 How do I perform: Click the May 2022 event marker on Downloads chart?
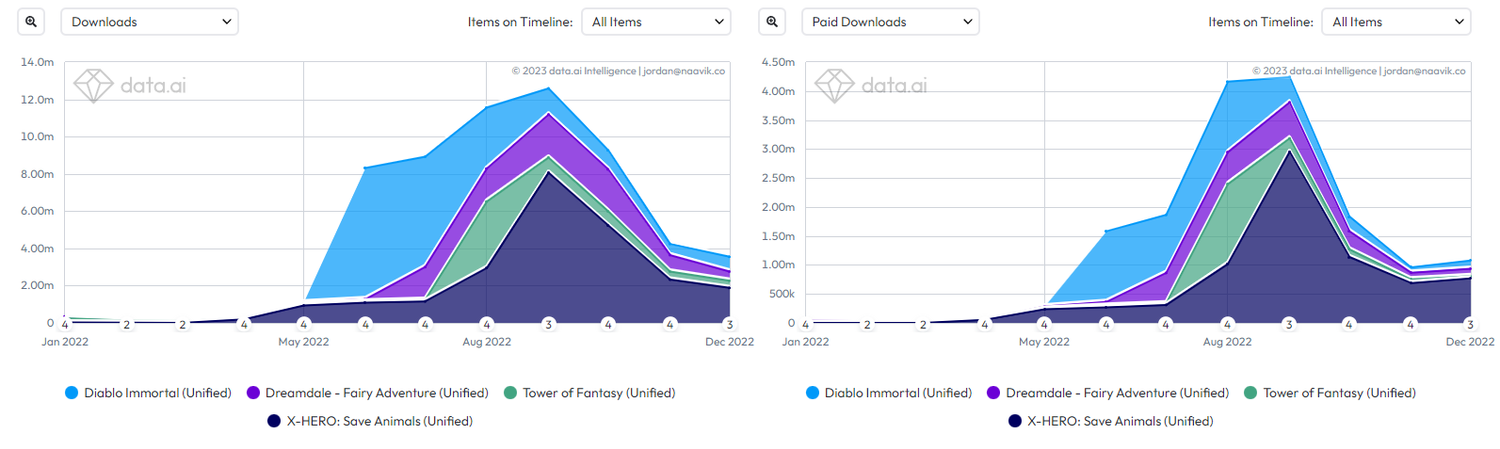(x=304, y=324)
